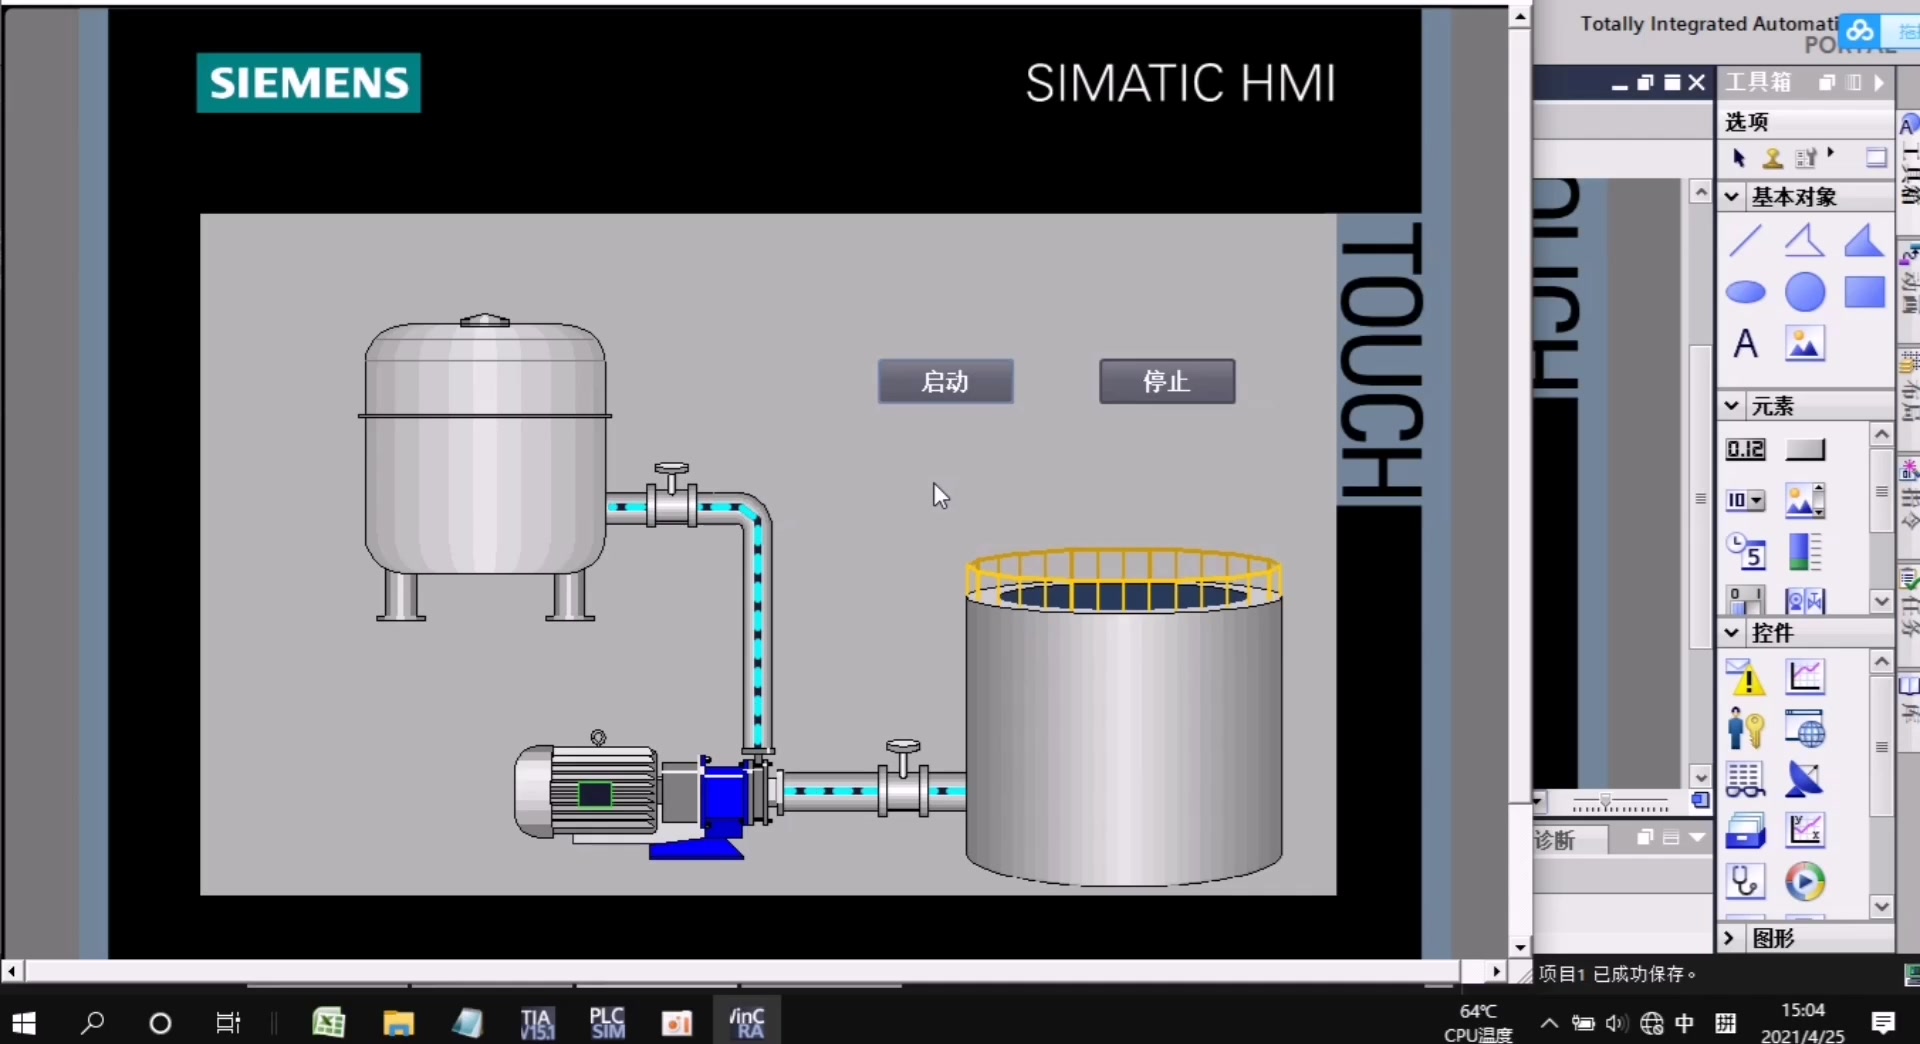Collapse the 控件 section
The width and height of the screenshot is (1920, 1044).
click(1732, 633)
